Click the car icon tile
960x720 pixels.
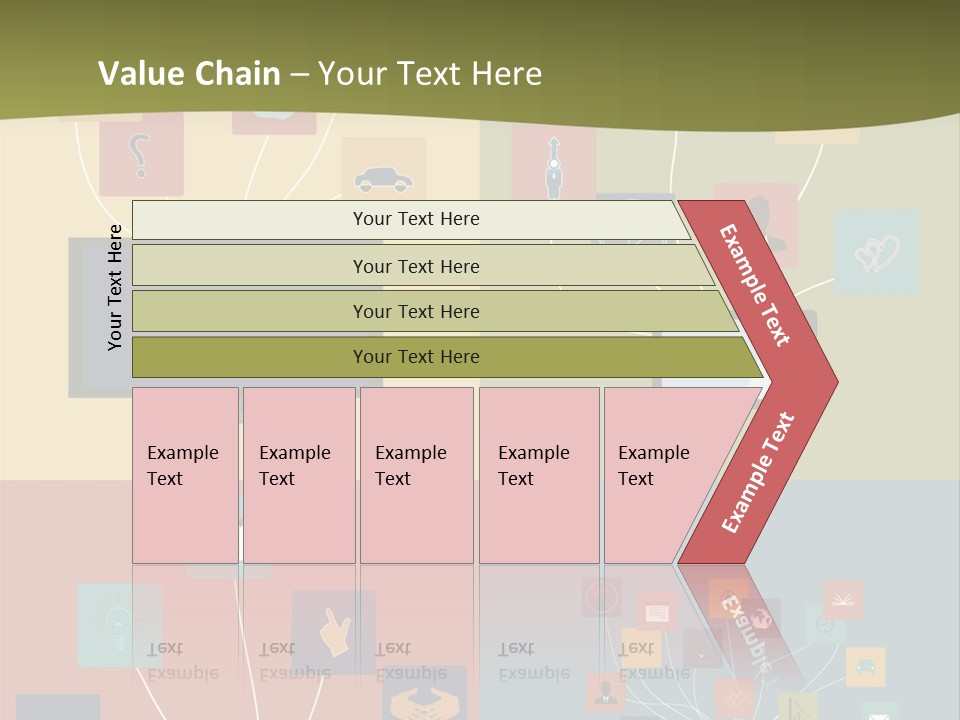pos(383,178)
